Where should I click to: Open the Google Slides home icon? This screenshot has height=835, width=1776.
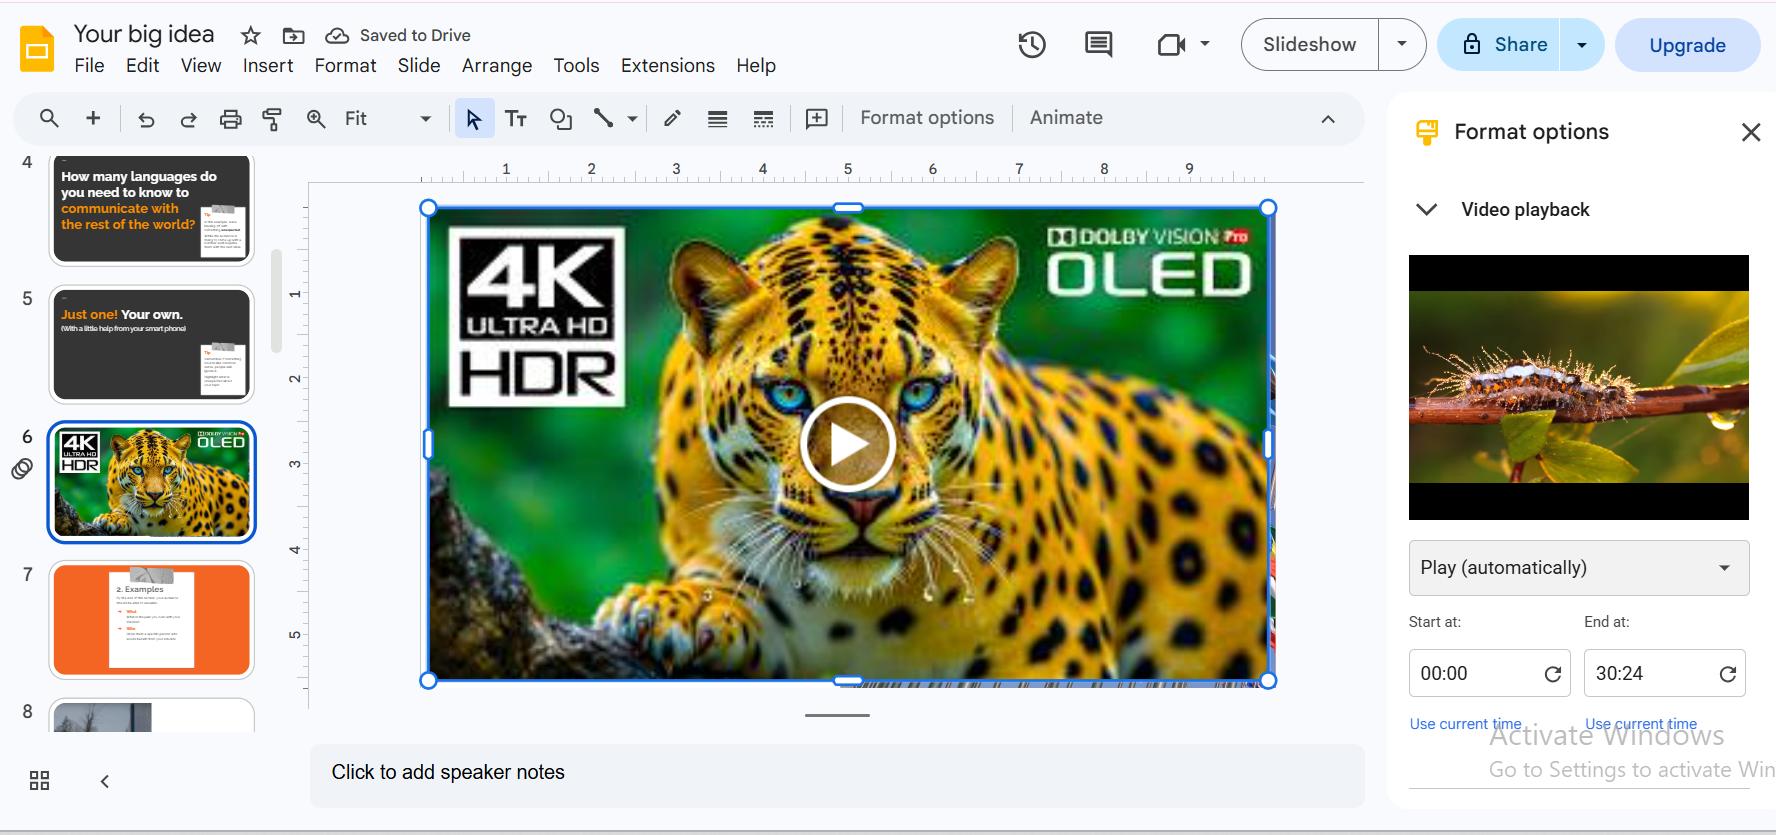coord(37,49)
